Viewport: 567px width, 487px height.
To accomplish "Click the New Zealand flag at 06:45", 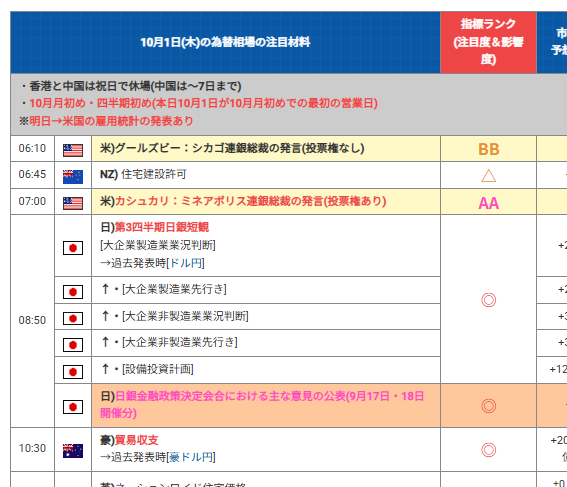I will tap(73, 176).
